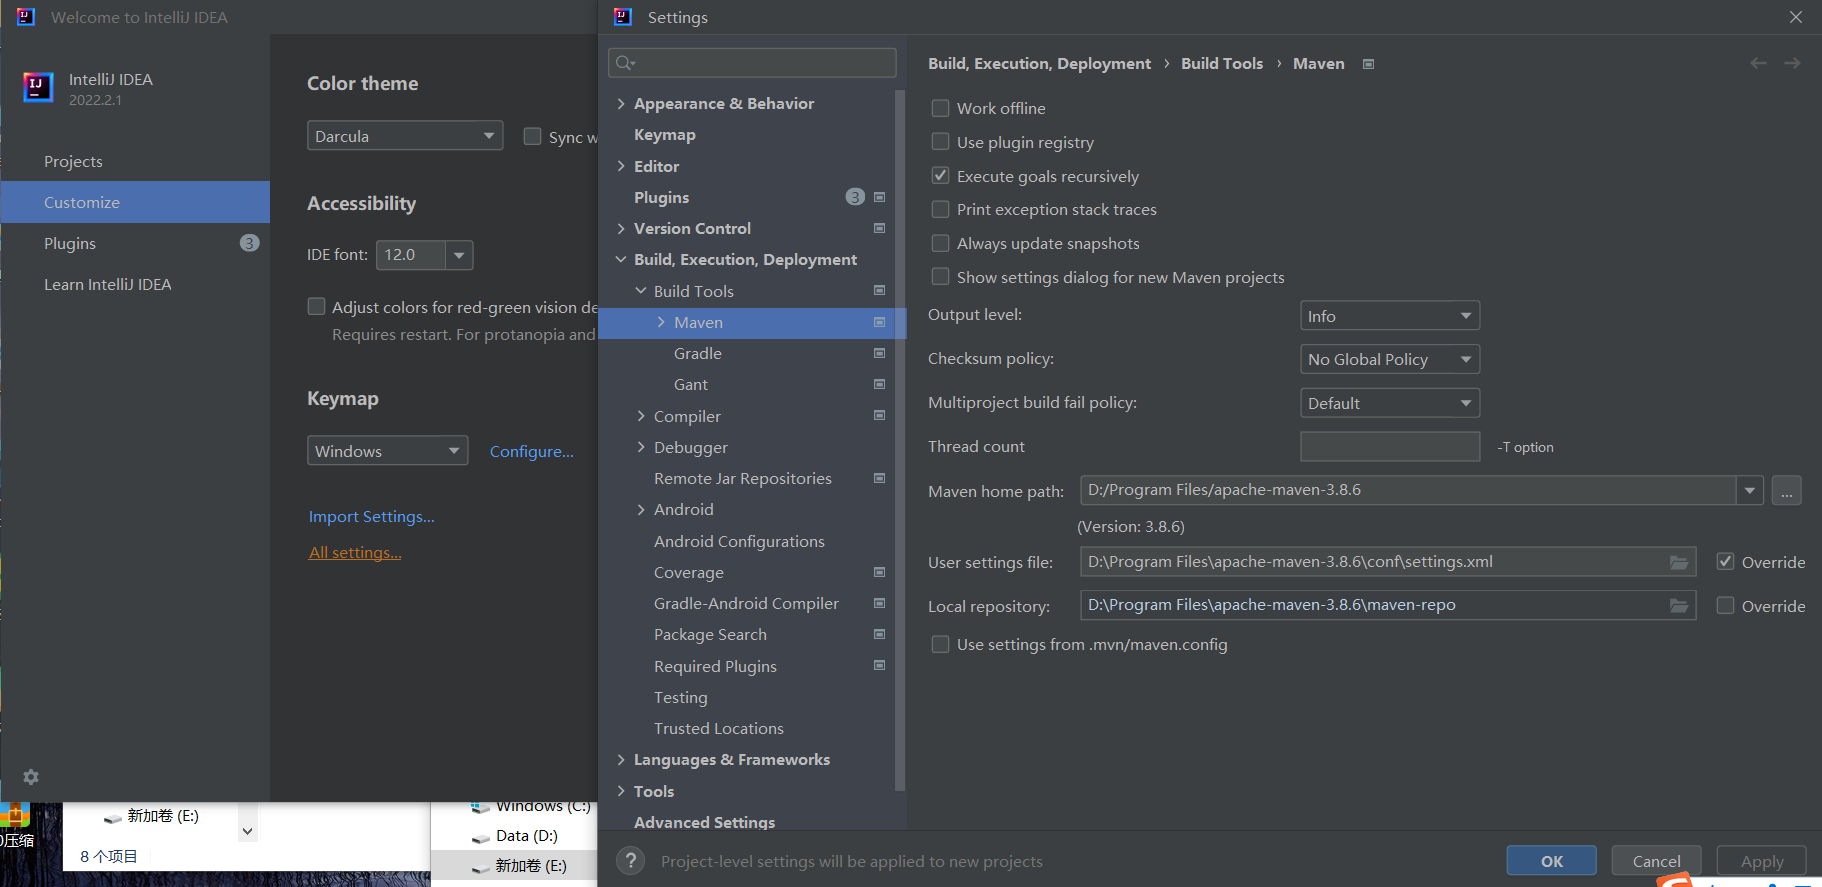The height and width of the screenshot is (887, 1822).
Task: Click the browse ellipsis button for Maven home
Action: (x=1786, y=490)
